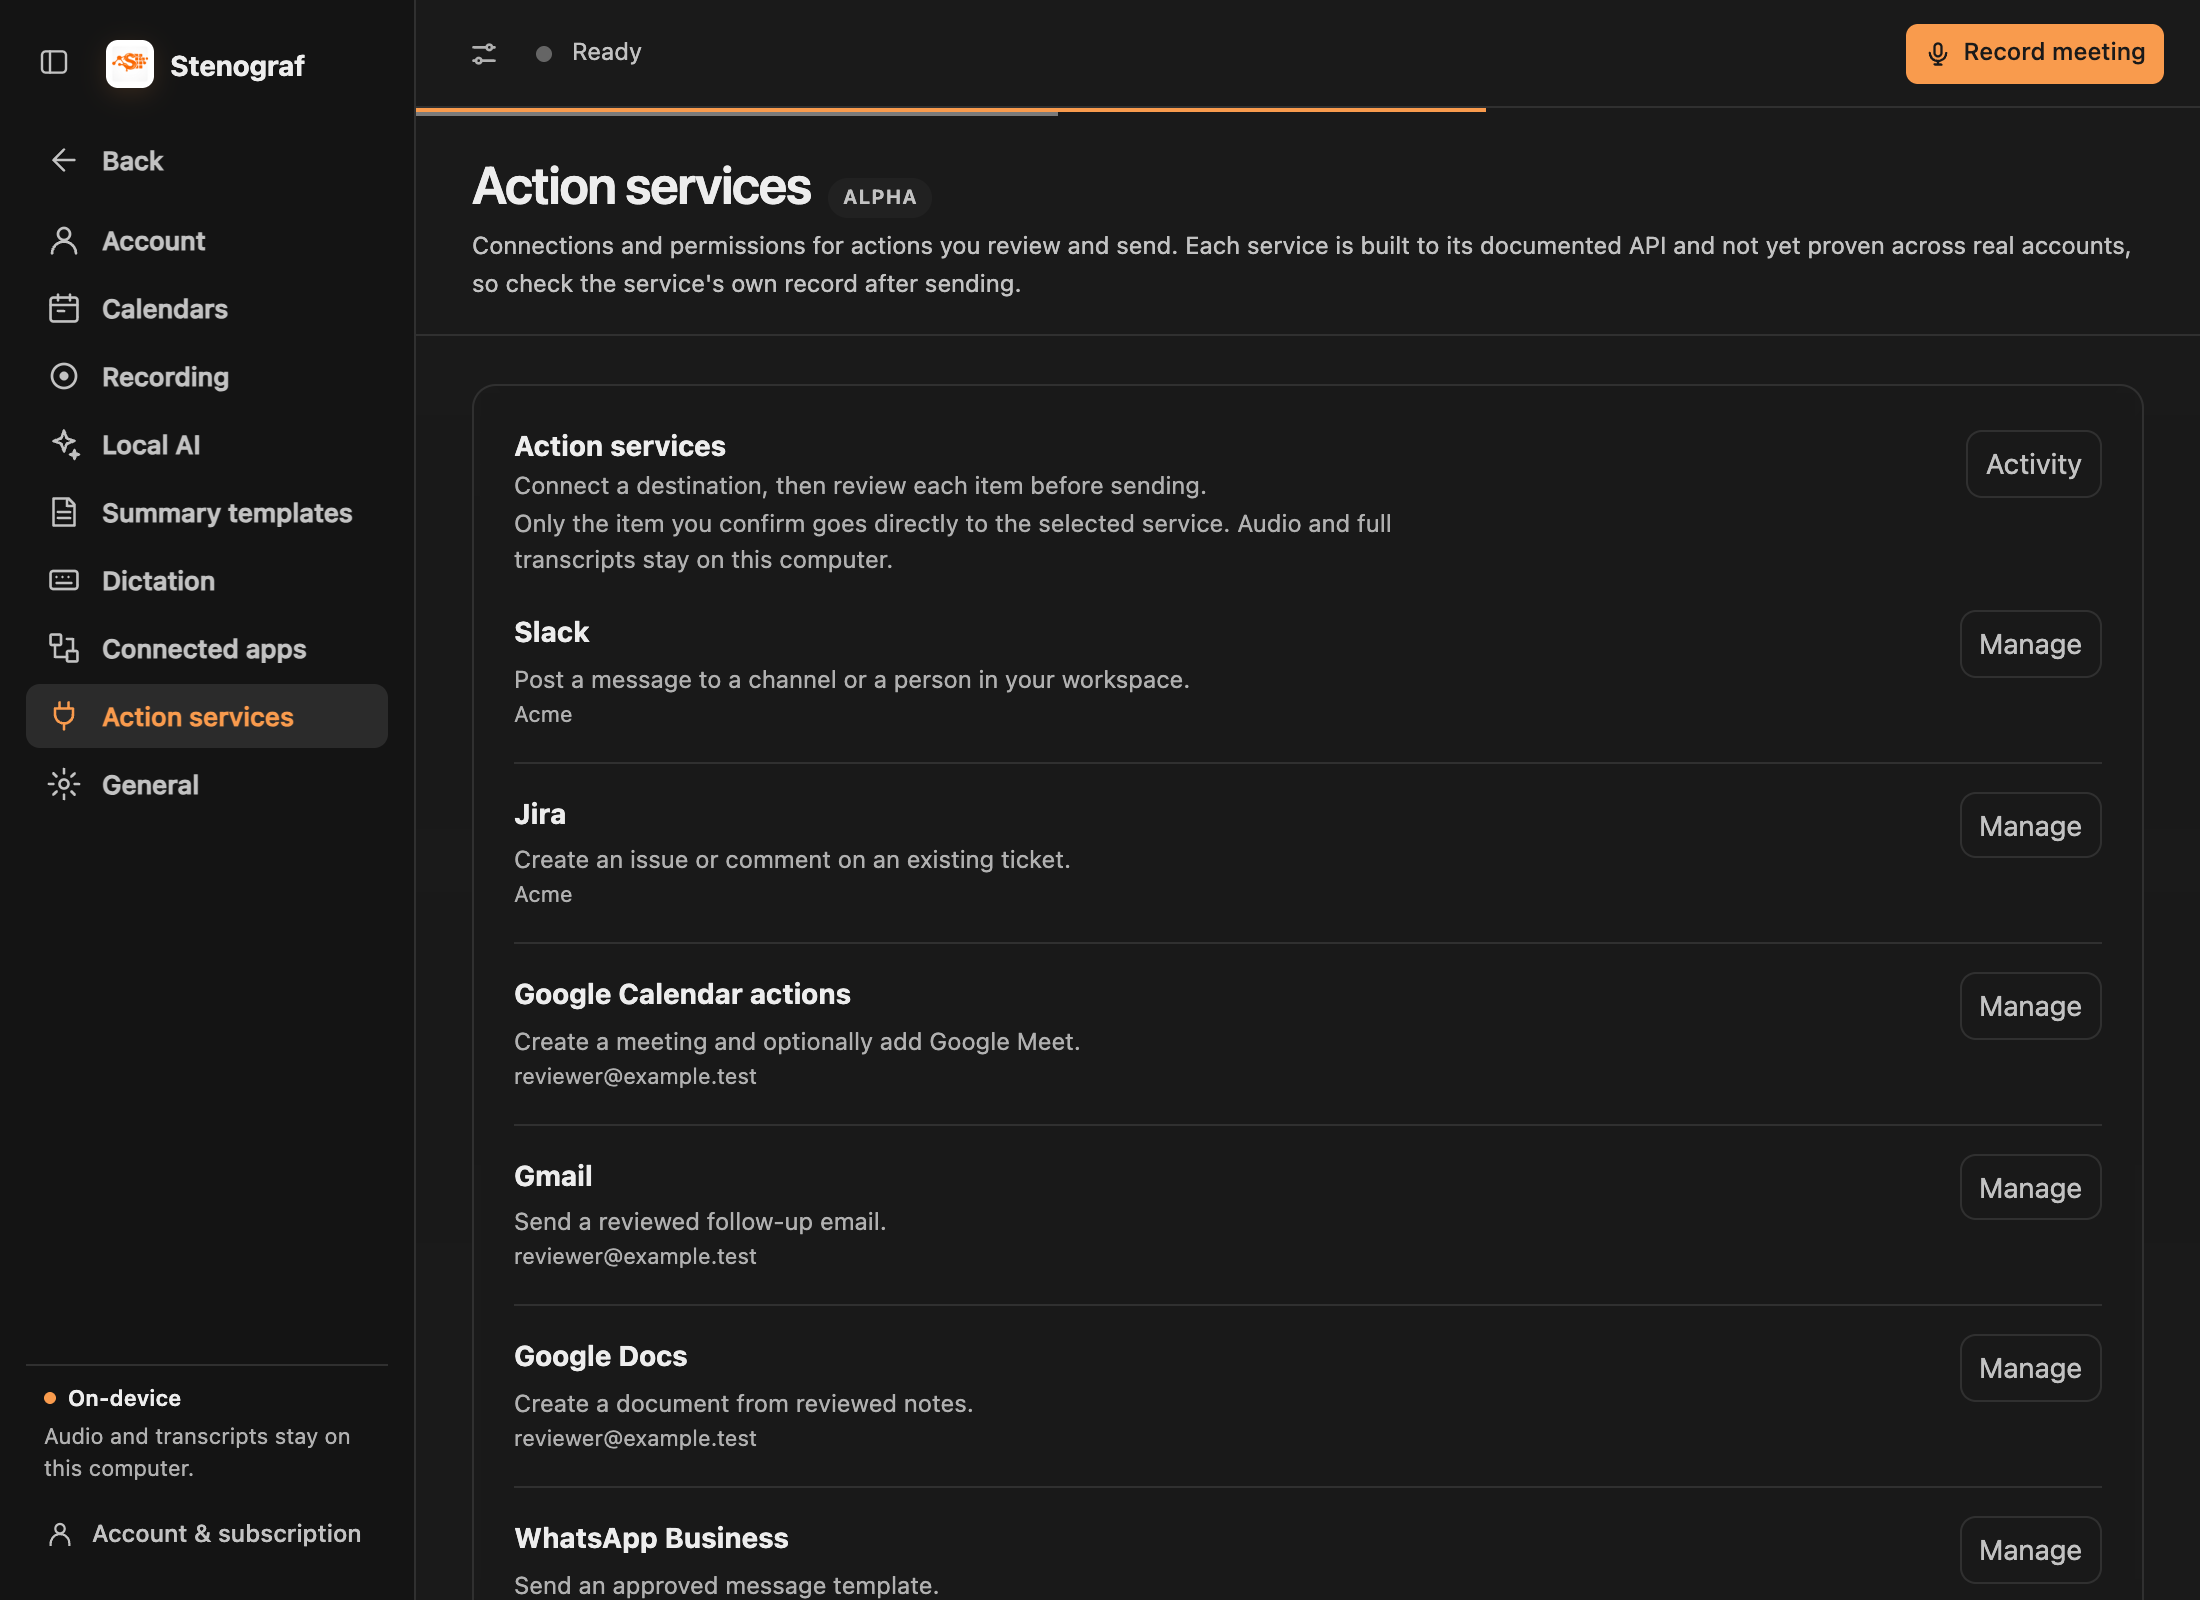Click the Acme workspace under Jira

point(543,894)
